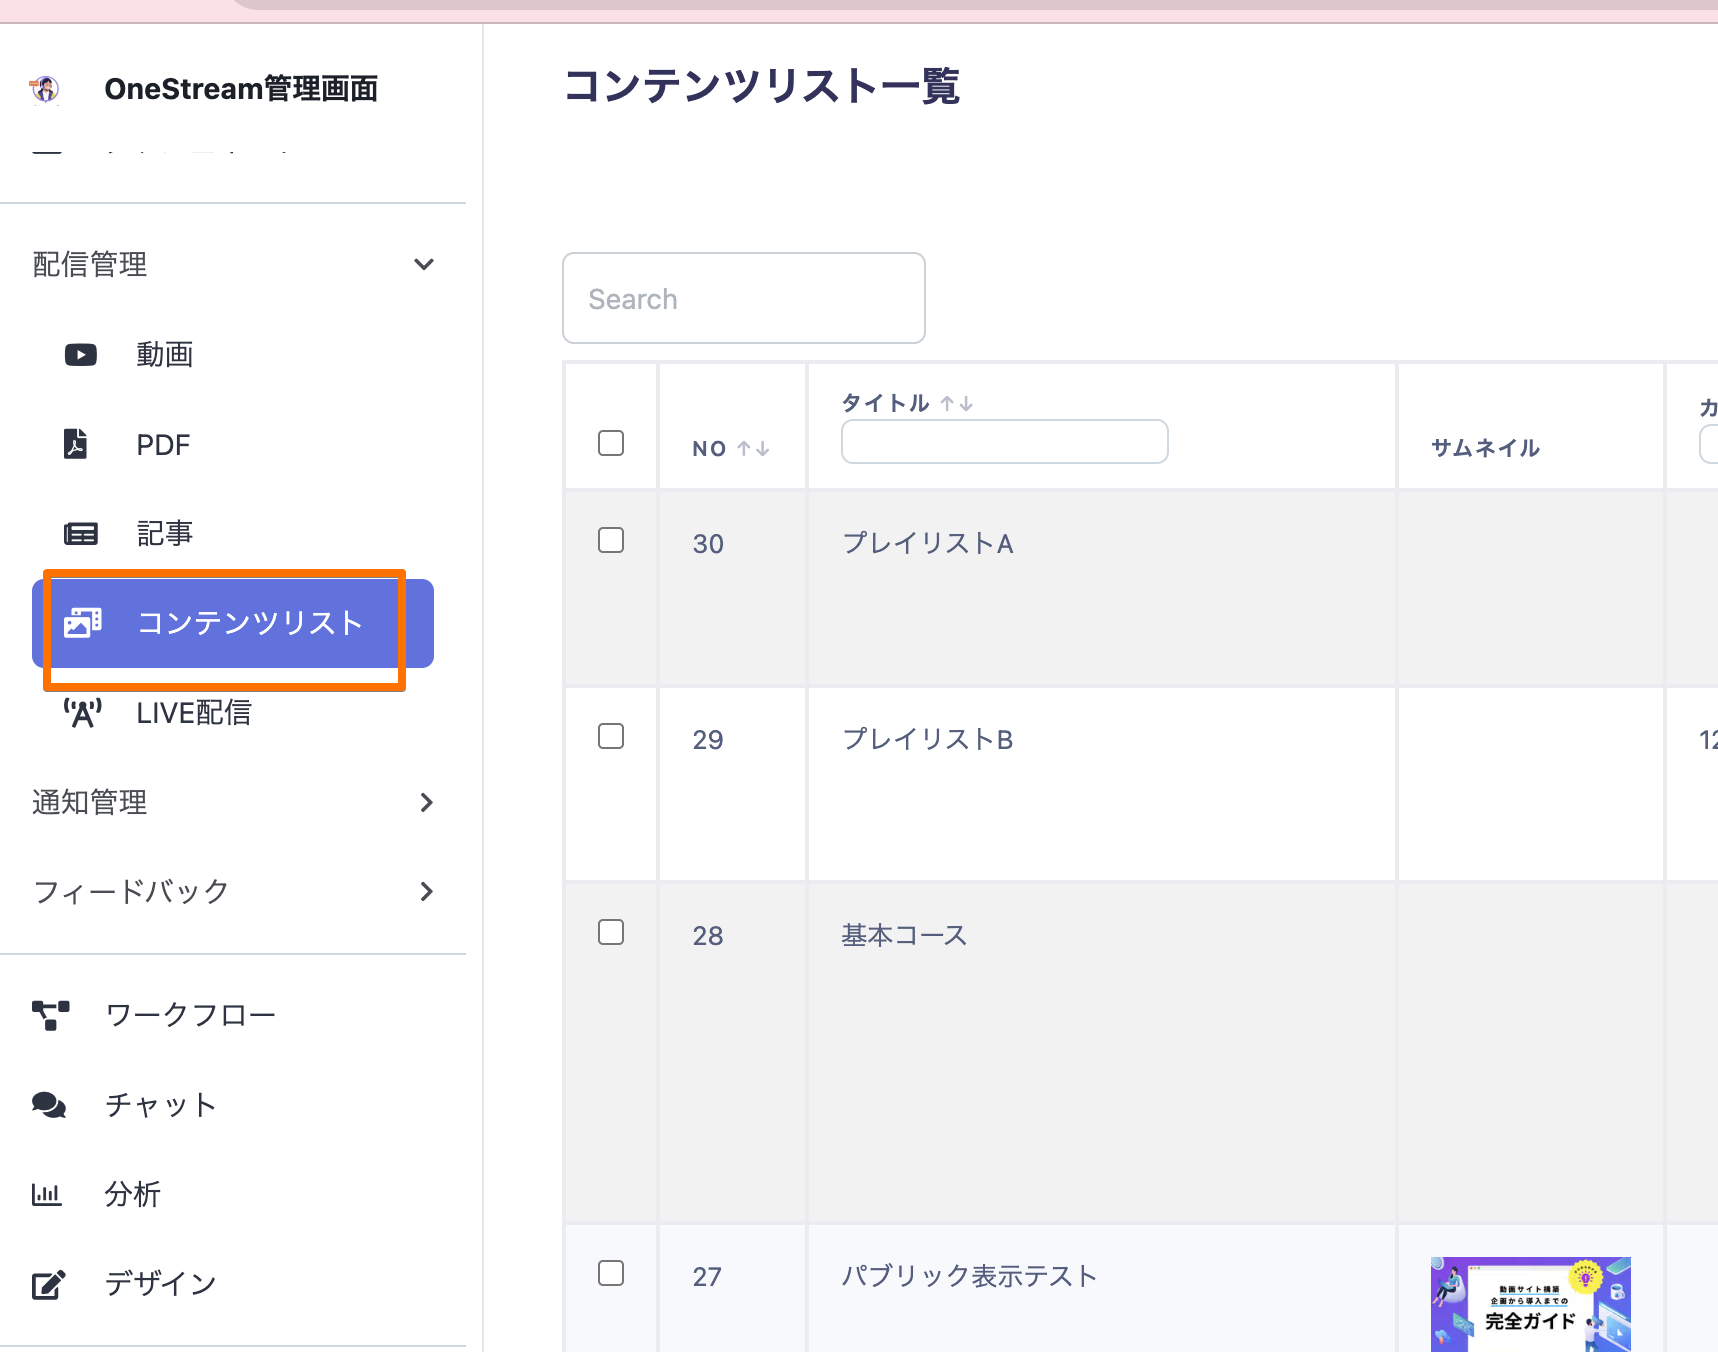Click the chat (チャット) bubbles icon

click(49, 1105)
